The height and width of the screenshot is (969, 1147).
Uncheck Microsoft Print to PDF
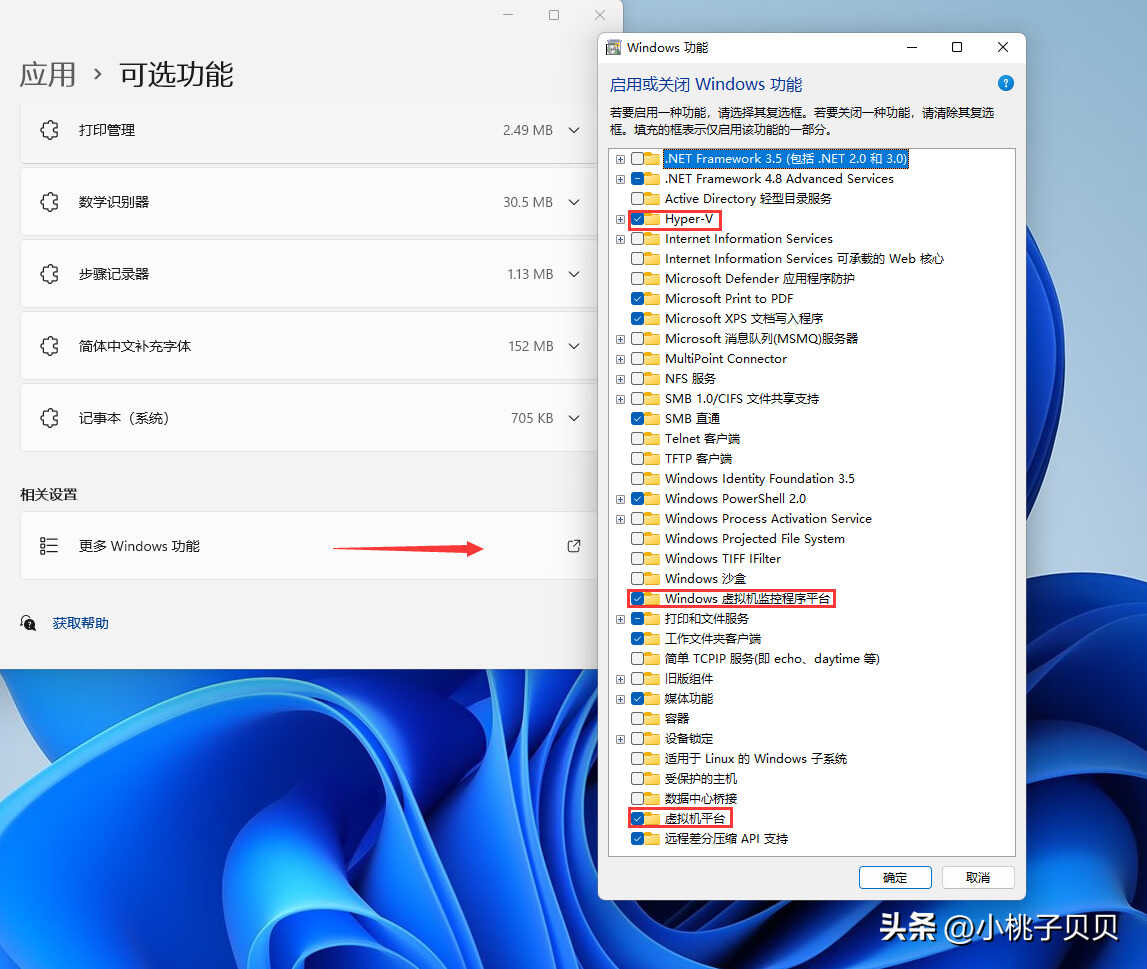[637, 298]
